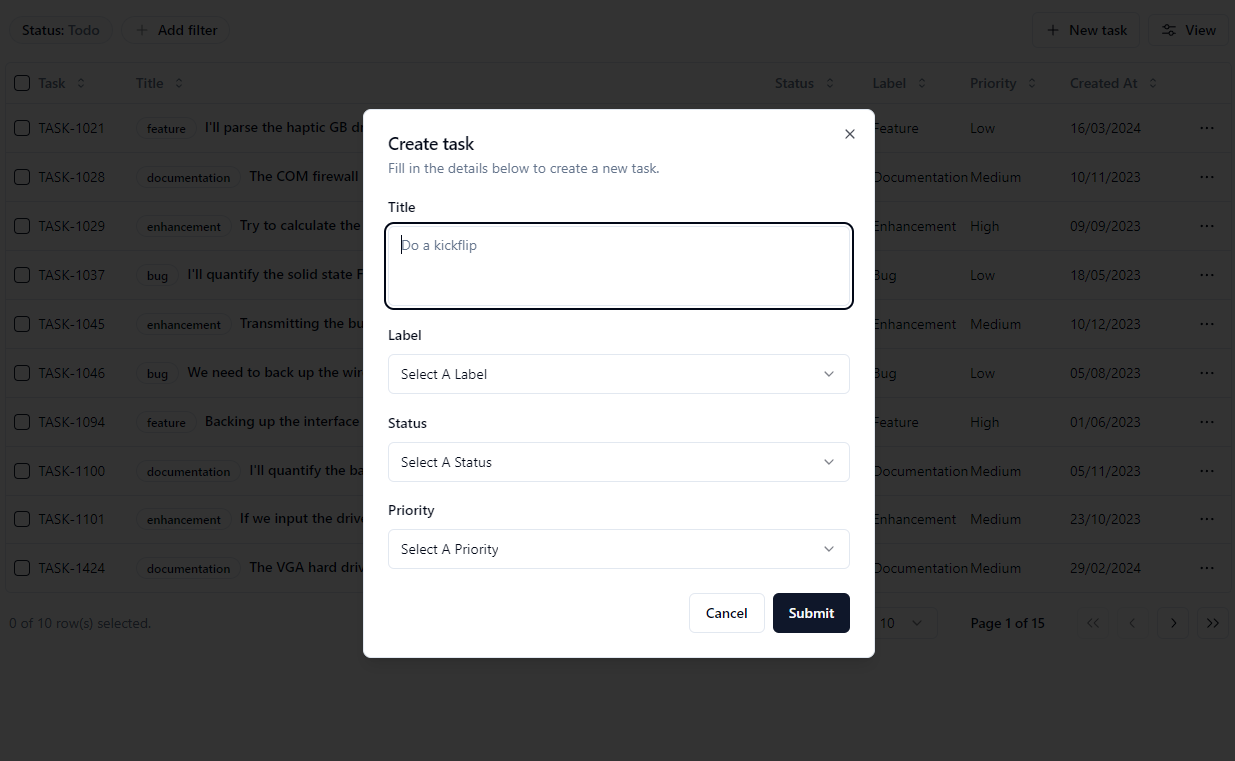
Task: Click the Add filter plus icon
Action: pyautogui.click(x=140, y=30)
